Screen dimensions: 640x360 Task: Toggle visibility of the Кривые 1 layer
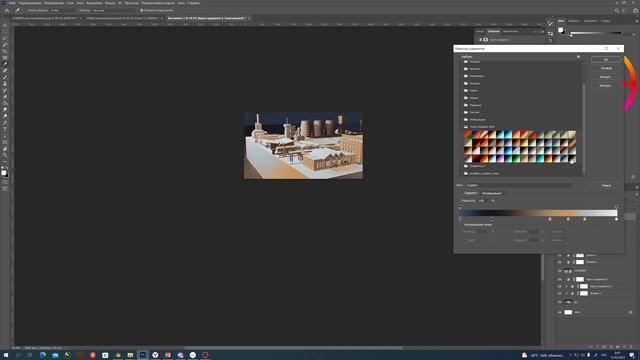click(560, 293)
